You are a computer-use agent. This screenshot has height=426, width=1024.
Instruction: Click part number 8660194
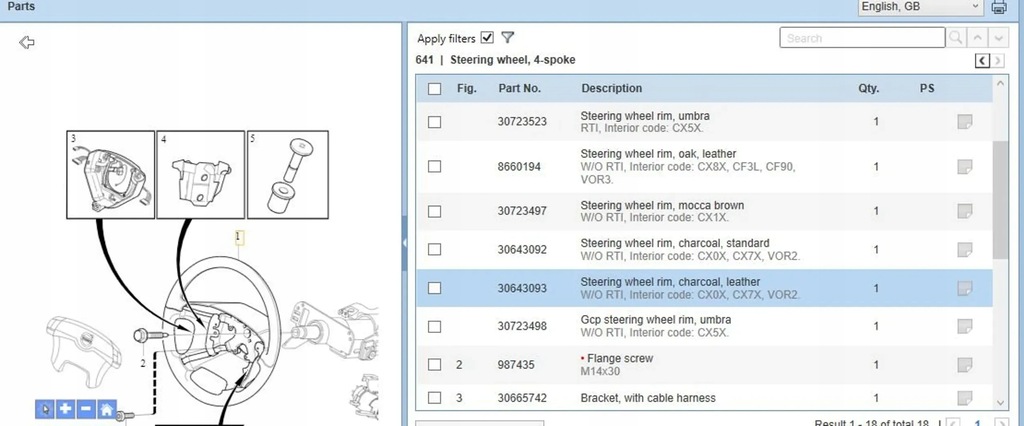[519, 167]
